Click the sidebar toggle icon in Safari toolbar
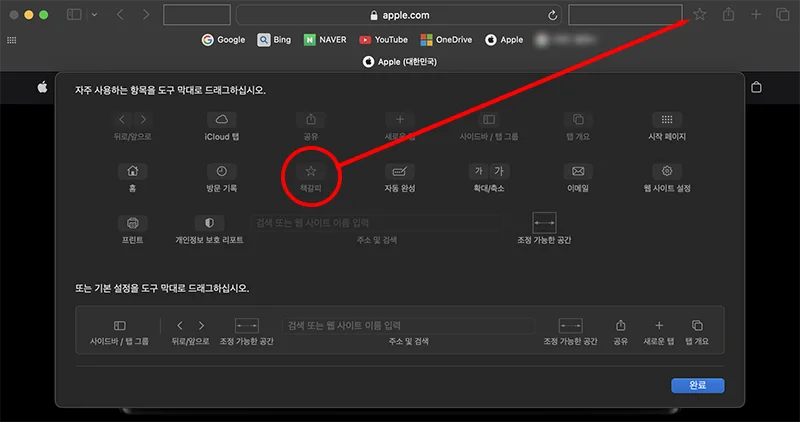This screenshot has height=422, width=800. tap(74, 15)
